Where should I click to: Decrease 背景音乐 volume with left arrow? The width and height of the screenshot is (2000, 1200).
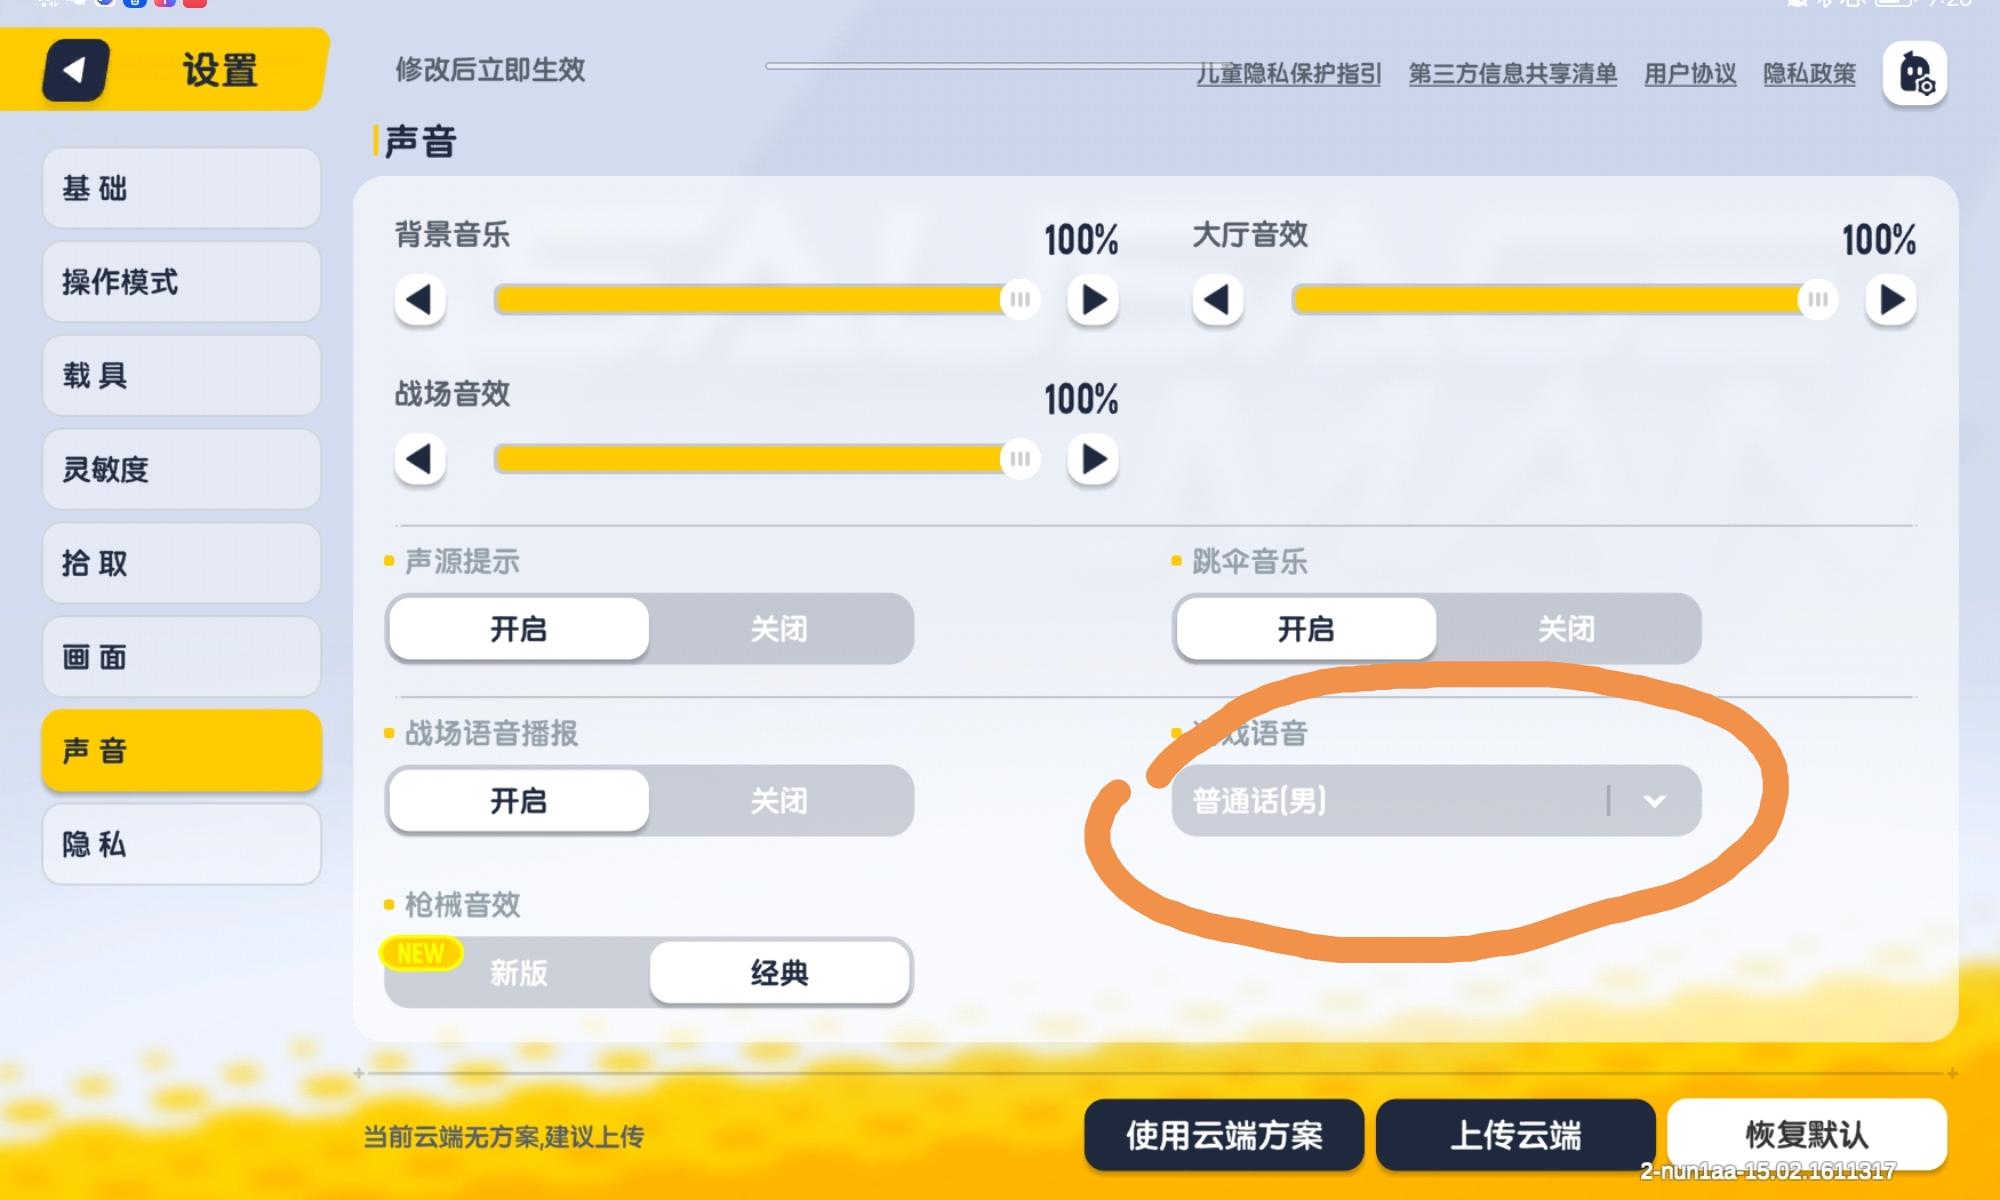(x=420, y=299)
